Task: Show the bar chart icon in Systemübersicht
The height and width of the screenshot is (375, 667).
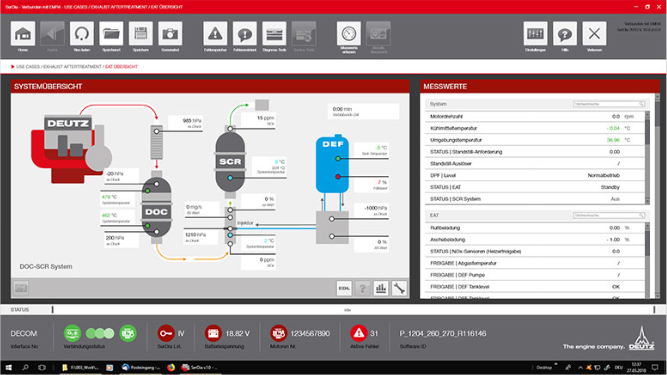Action: (x=381, y=288)
